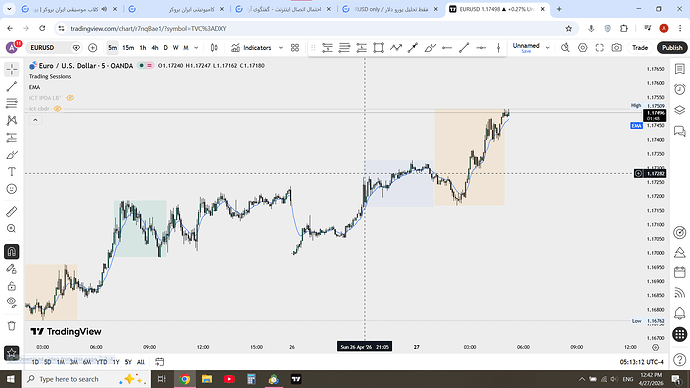Select the 4h timeframe
690x388 pixels.
click(x=154, y=48)
